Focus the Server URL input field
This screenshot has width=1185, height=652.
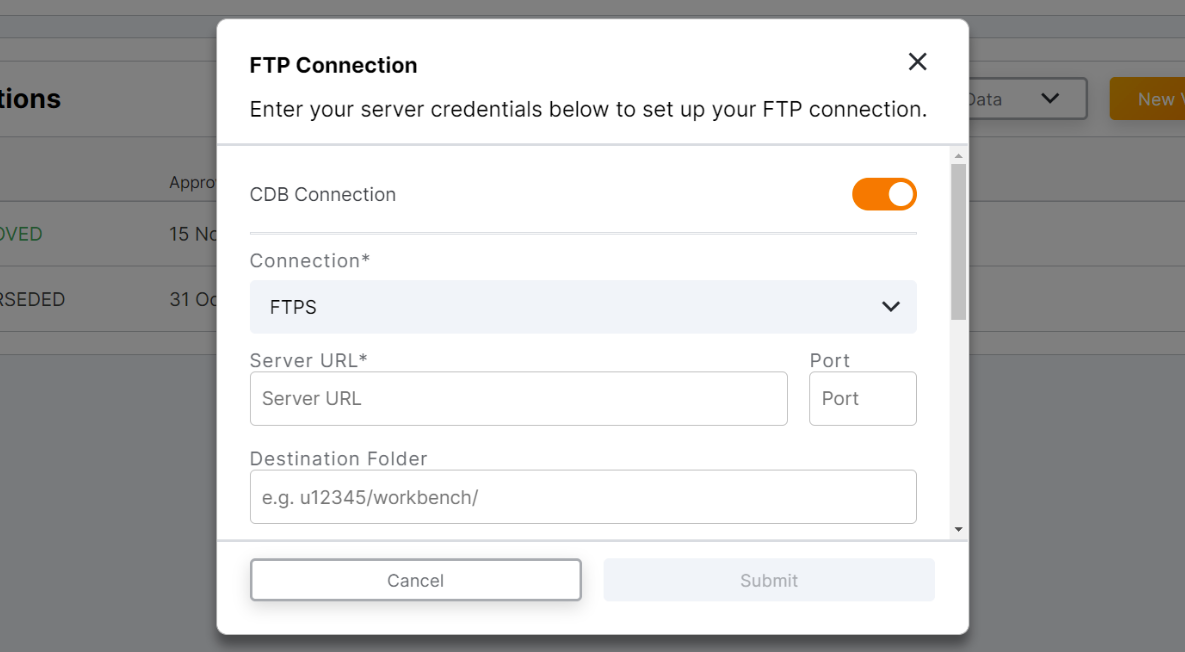[x=518, y=399]
